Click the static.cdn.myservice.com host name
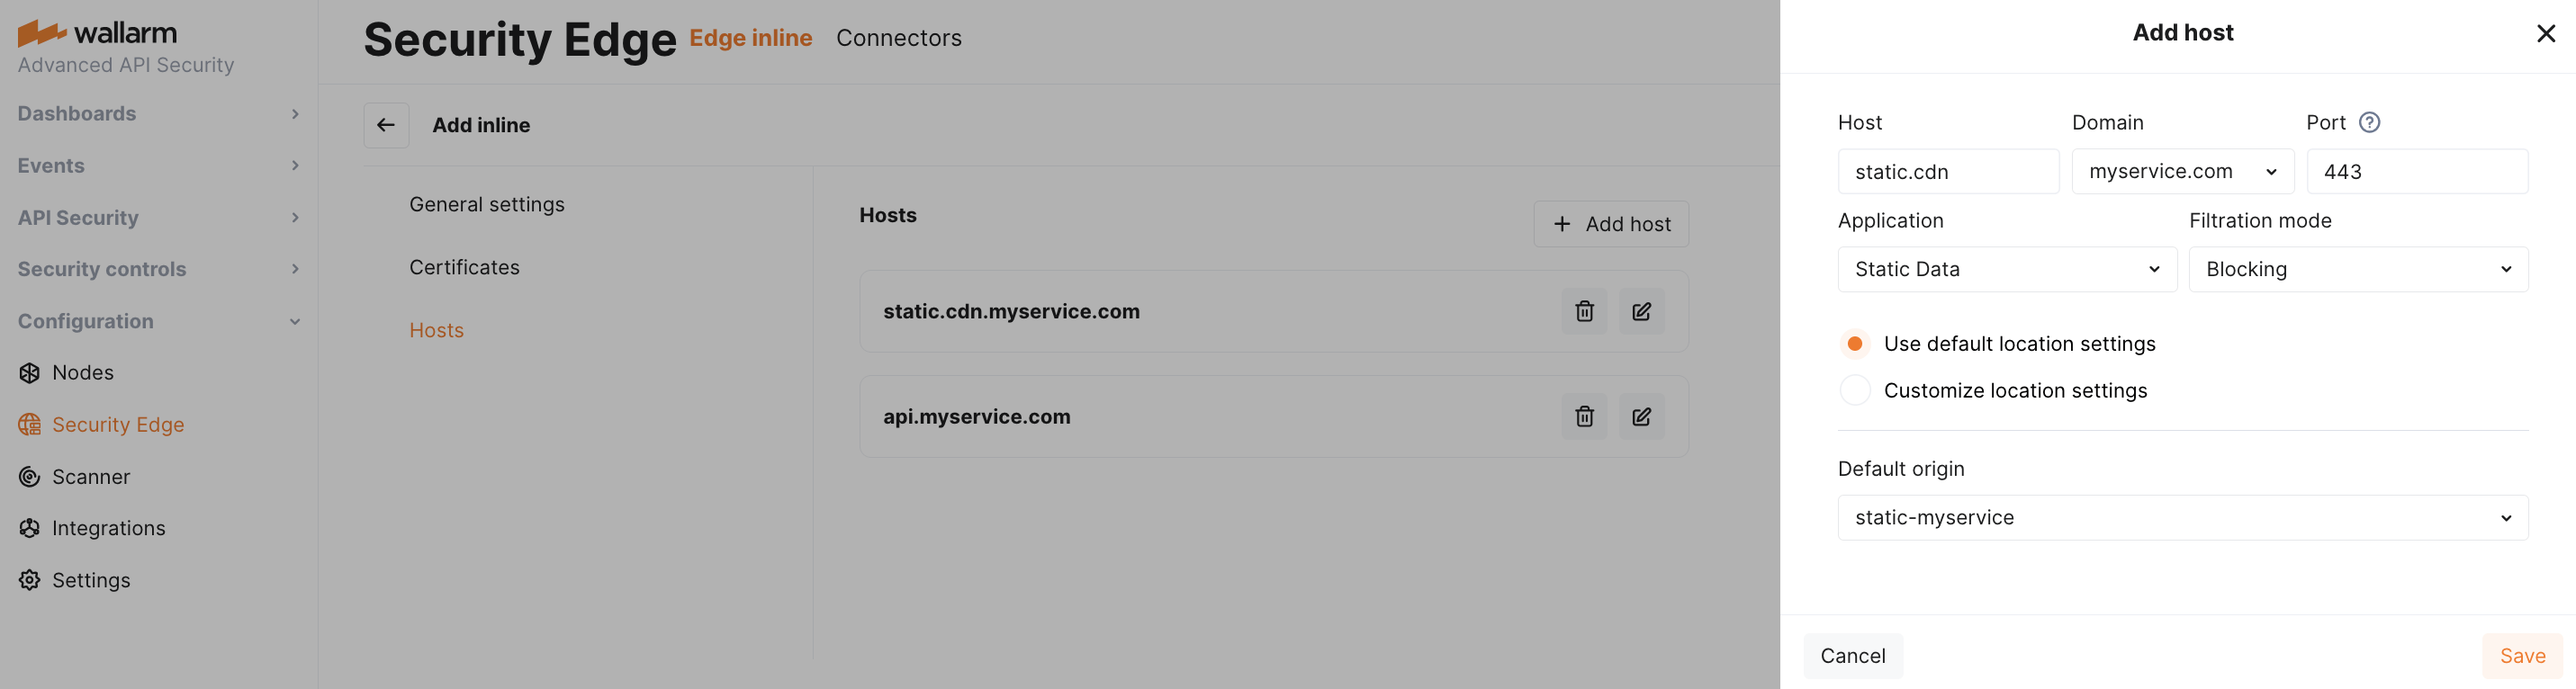Viewport: 2576px width, 689px height. (1011, 311)
